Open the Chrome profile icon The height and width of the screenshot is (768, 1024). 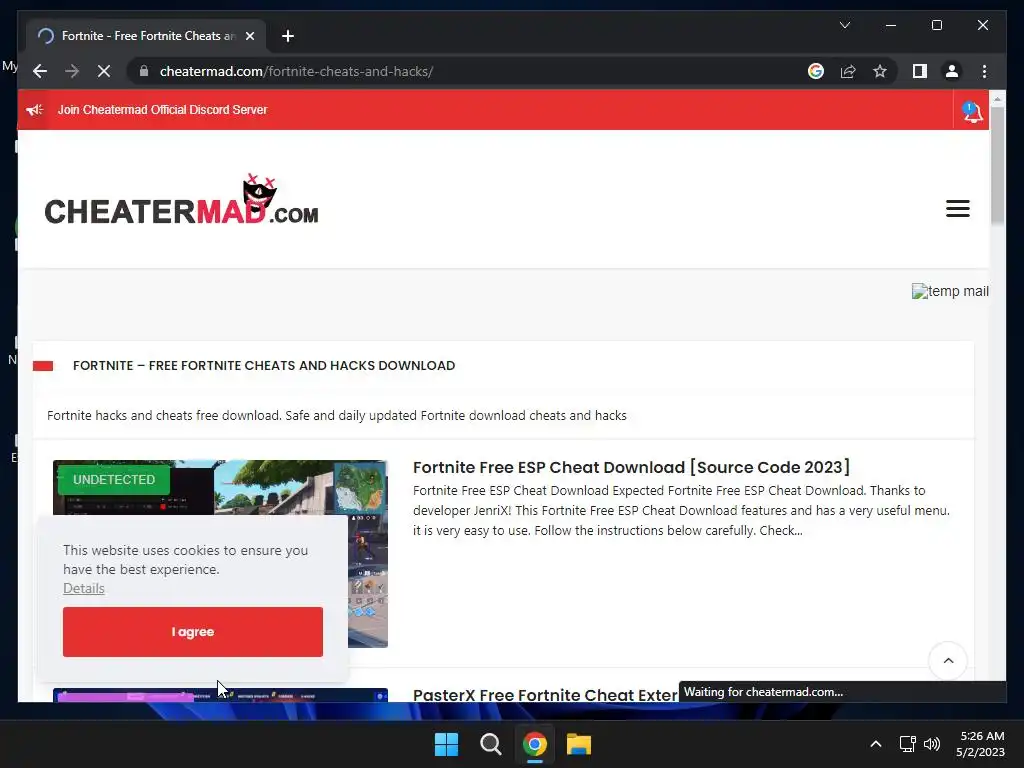pos(952,71)
